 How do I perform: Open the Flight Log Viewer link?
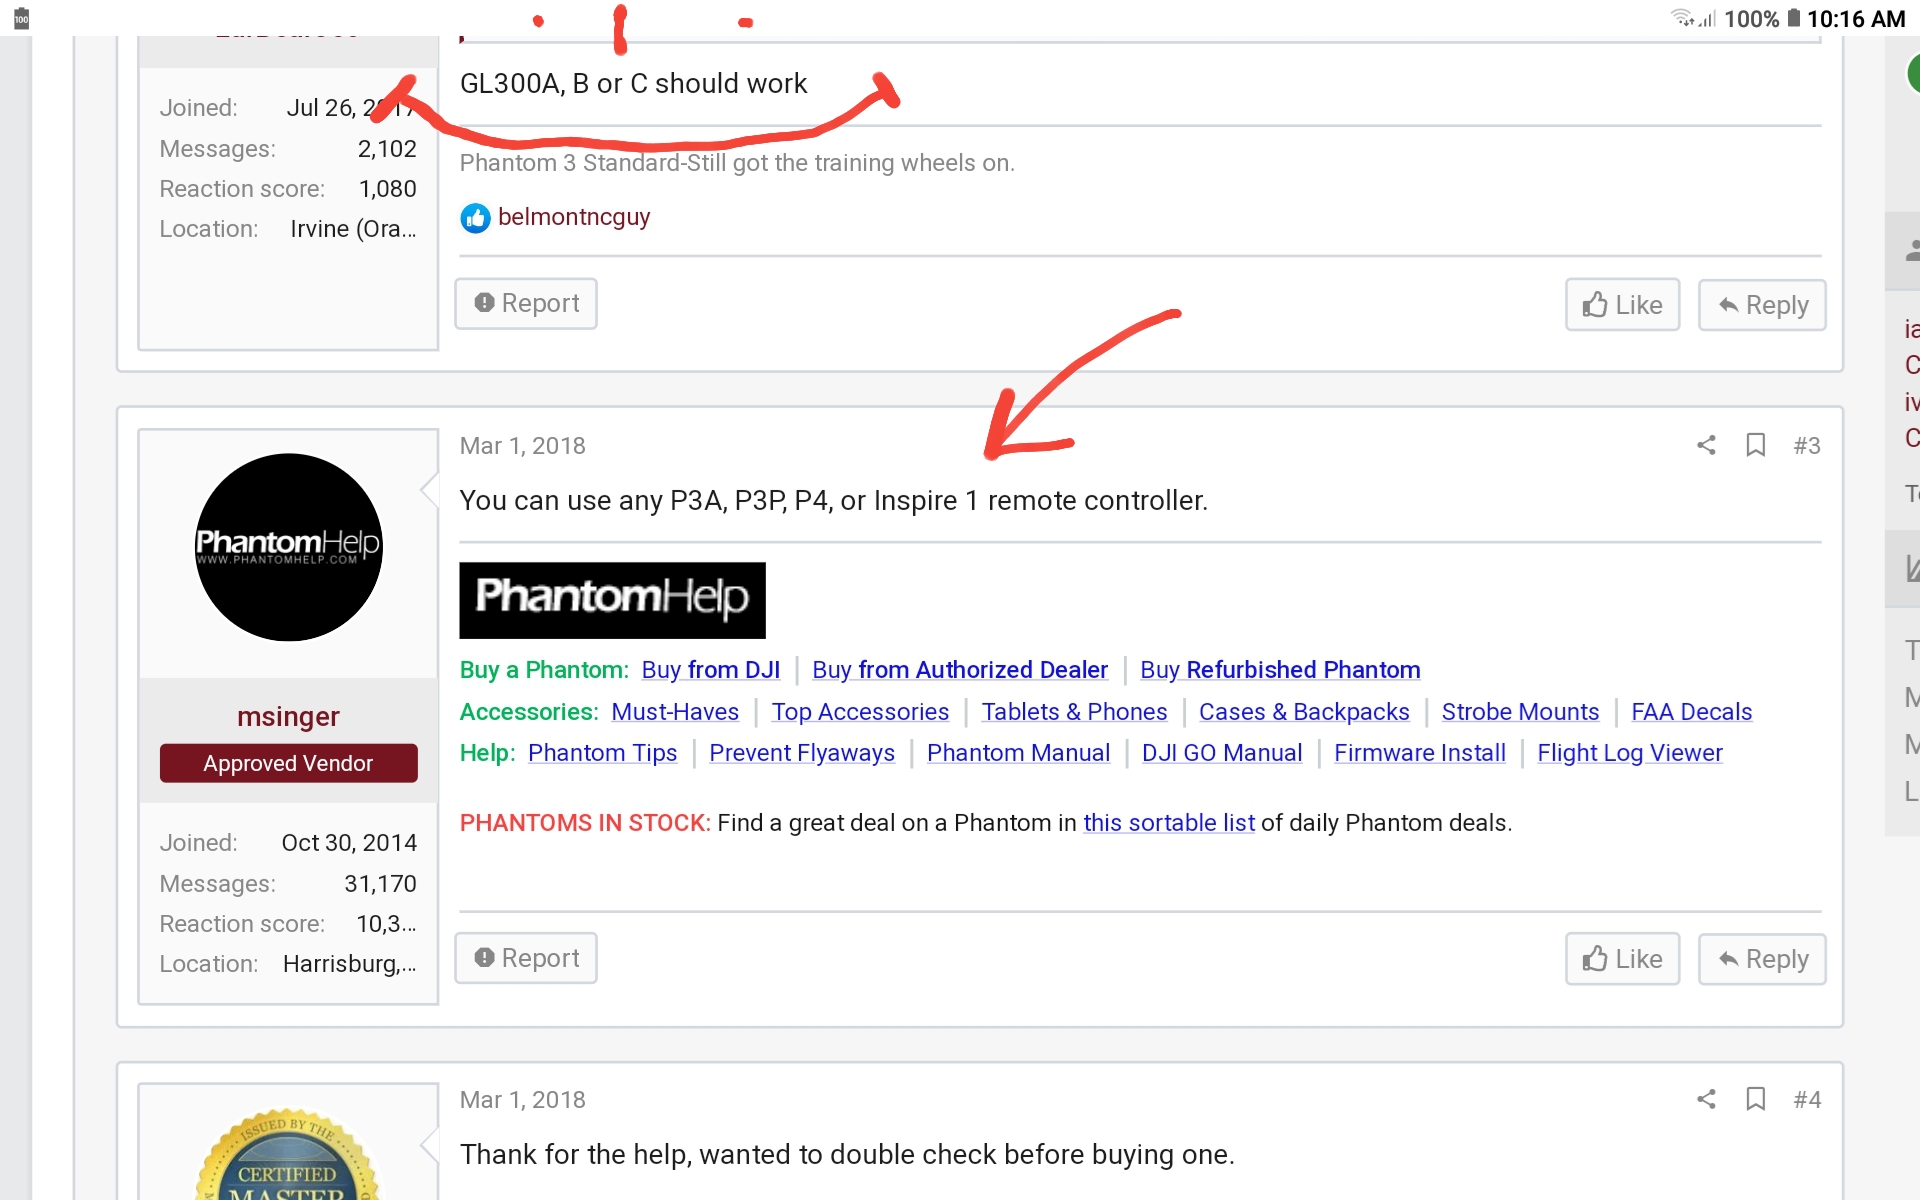click(x=1630, y=753)
